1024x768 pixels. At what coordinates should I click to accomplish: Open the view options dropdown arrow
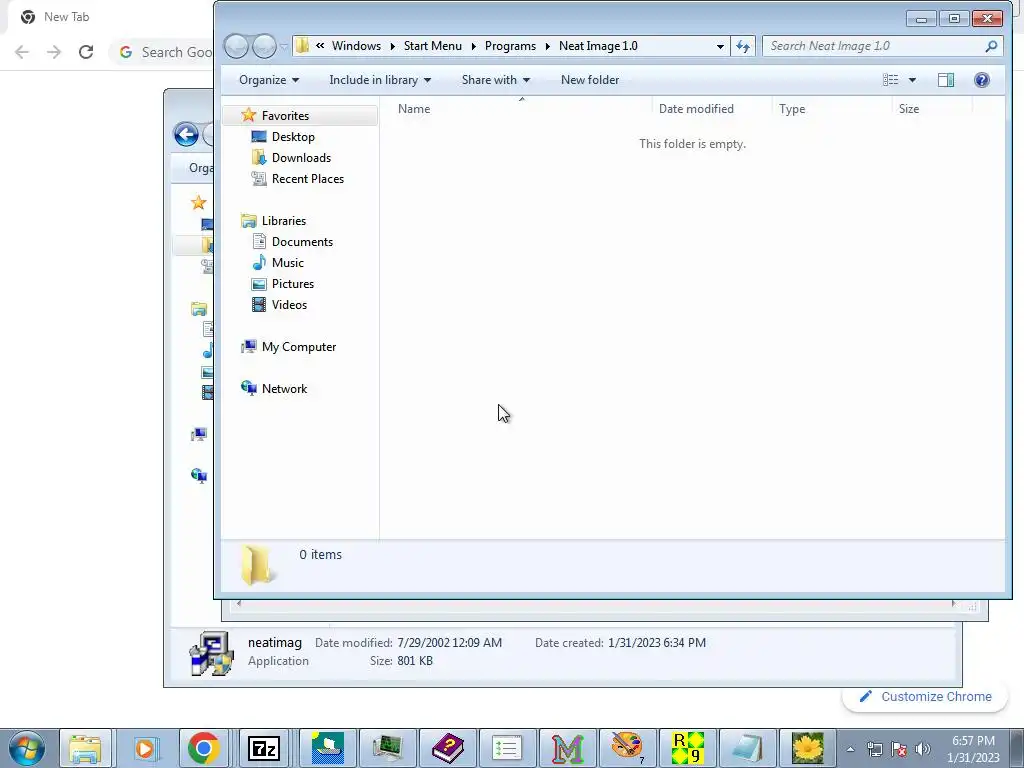coord(912,80)
